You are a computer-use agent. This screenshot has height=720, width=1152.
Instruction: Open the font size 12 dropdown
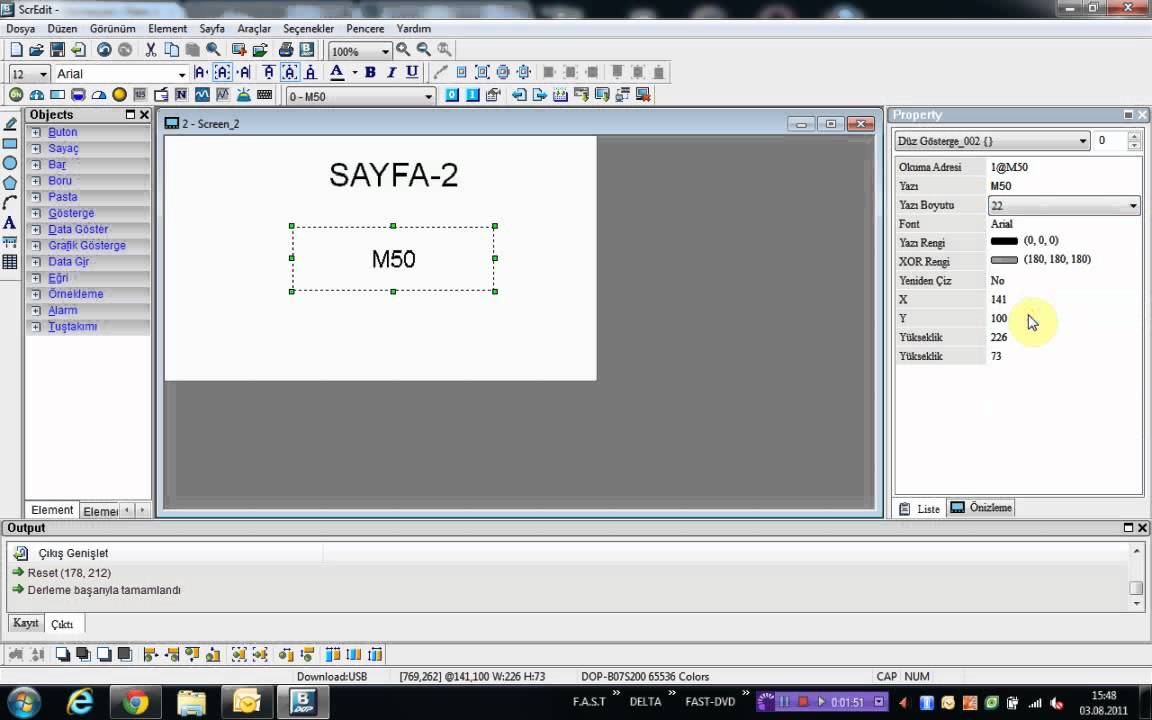pyautogui.click(x=43, y=74)
